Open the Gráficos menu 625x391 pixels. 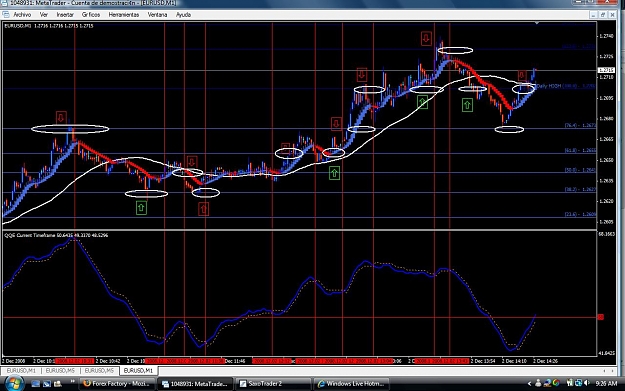pos(91,15)
